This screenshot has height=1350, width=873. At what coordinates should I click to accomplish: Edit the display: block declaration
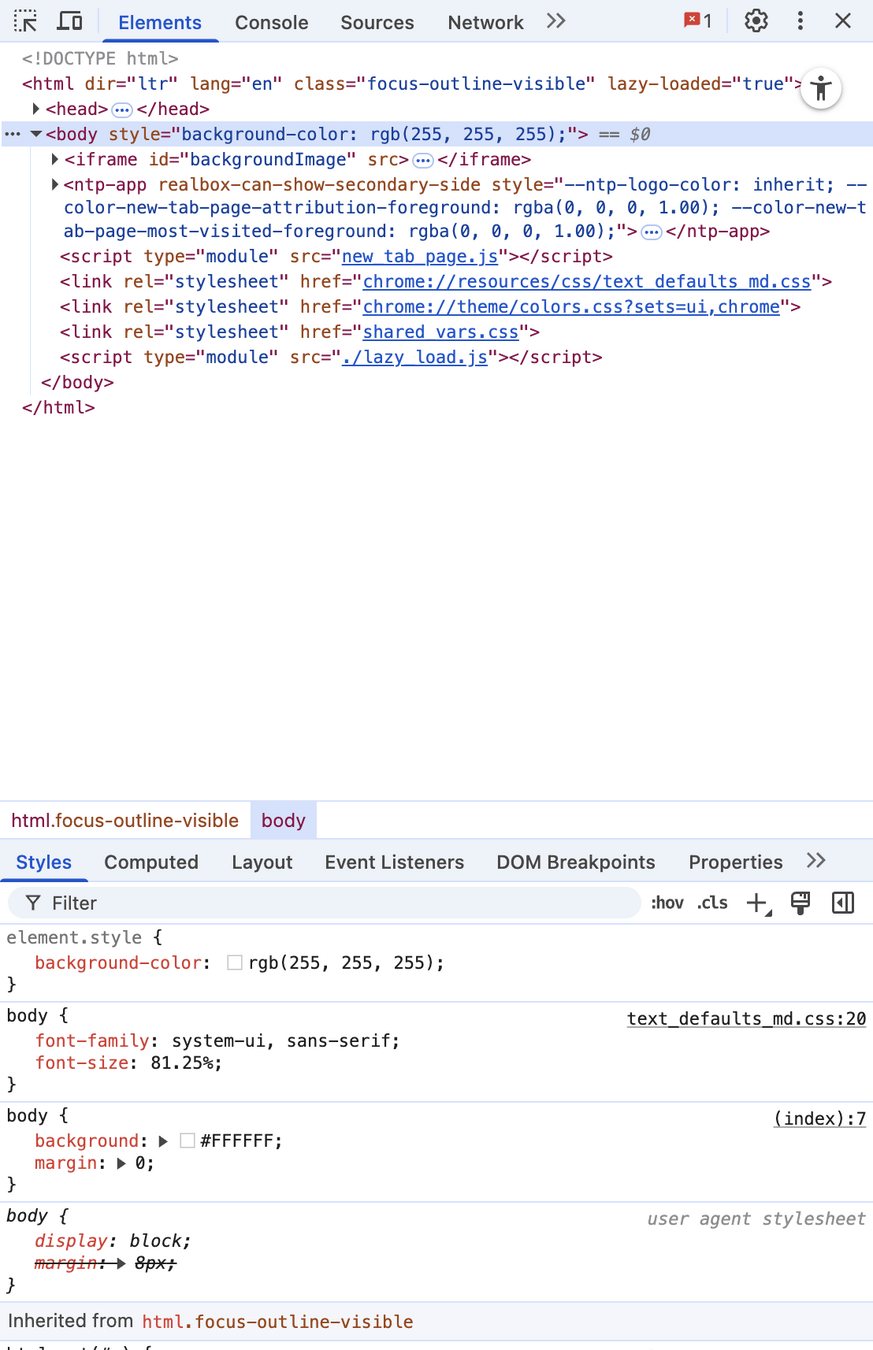(x=112, y=1241)
